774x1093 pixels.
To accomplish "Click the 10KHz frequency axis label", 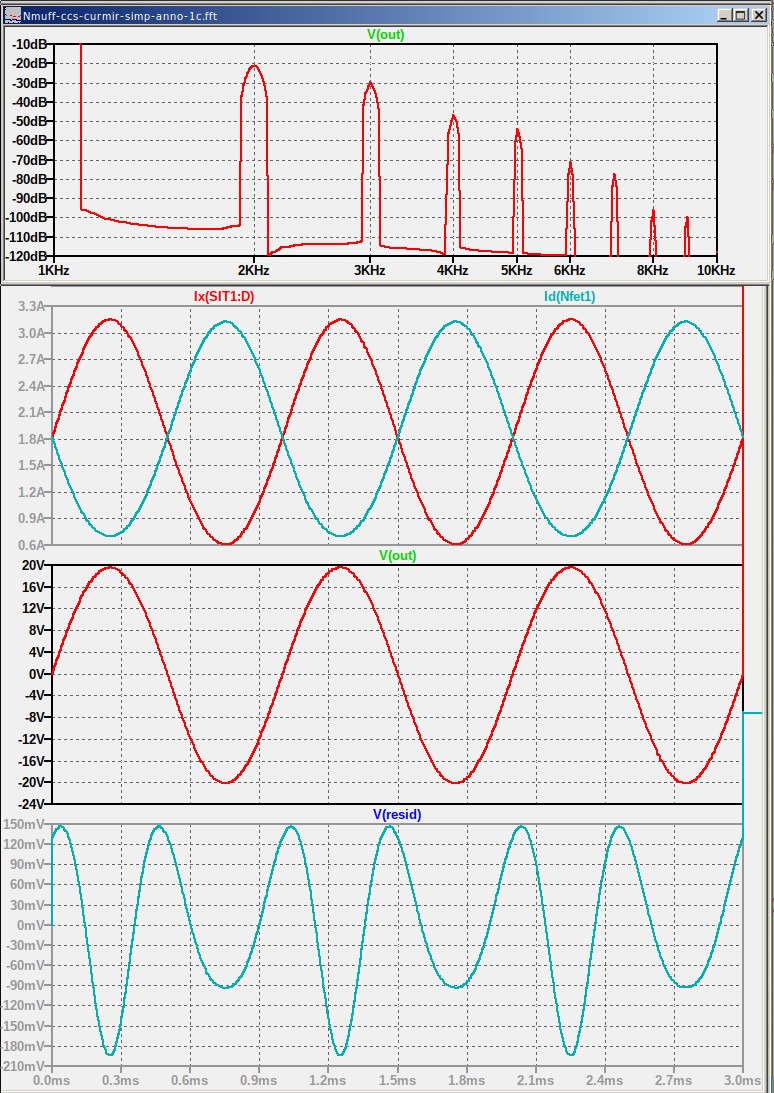I will 715,270.
